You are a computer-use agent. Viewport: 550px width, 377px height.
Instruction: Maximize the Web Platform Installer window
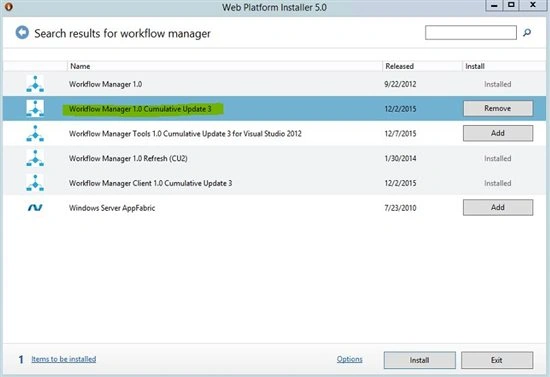click(x=511, y=5)
